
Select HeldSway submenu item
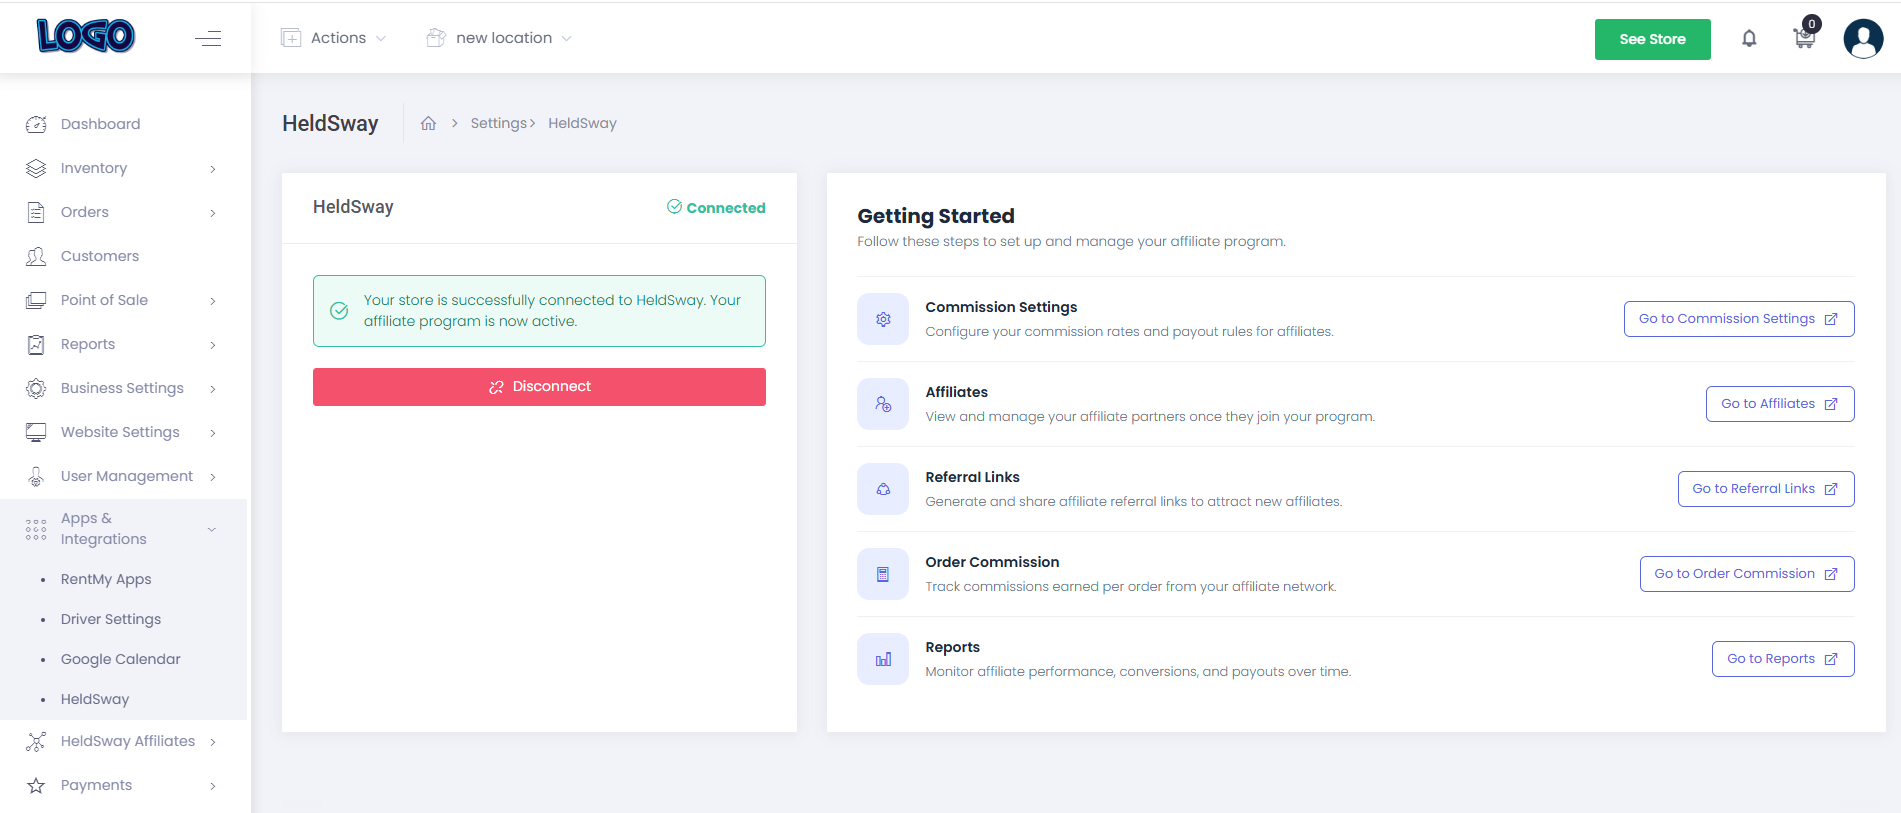(x=95, y=699)
